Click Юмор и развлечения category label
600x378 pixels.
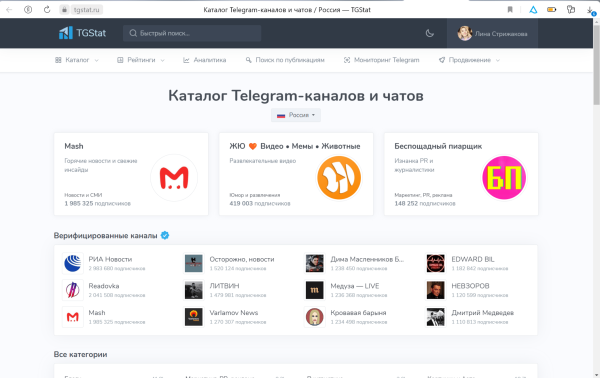pyautogui.click(x=255, y=195)
